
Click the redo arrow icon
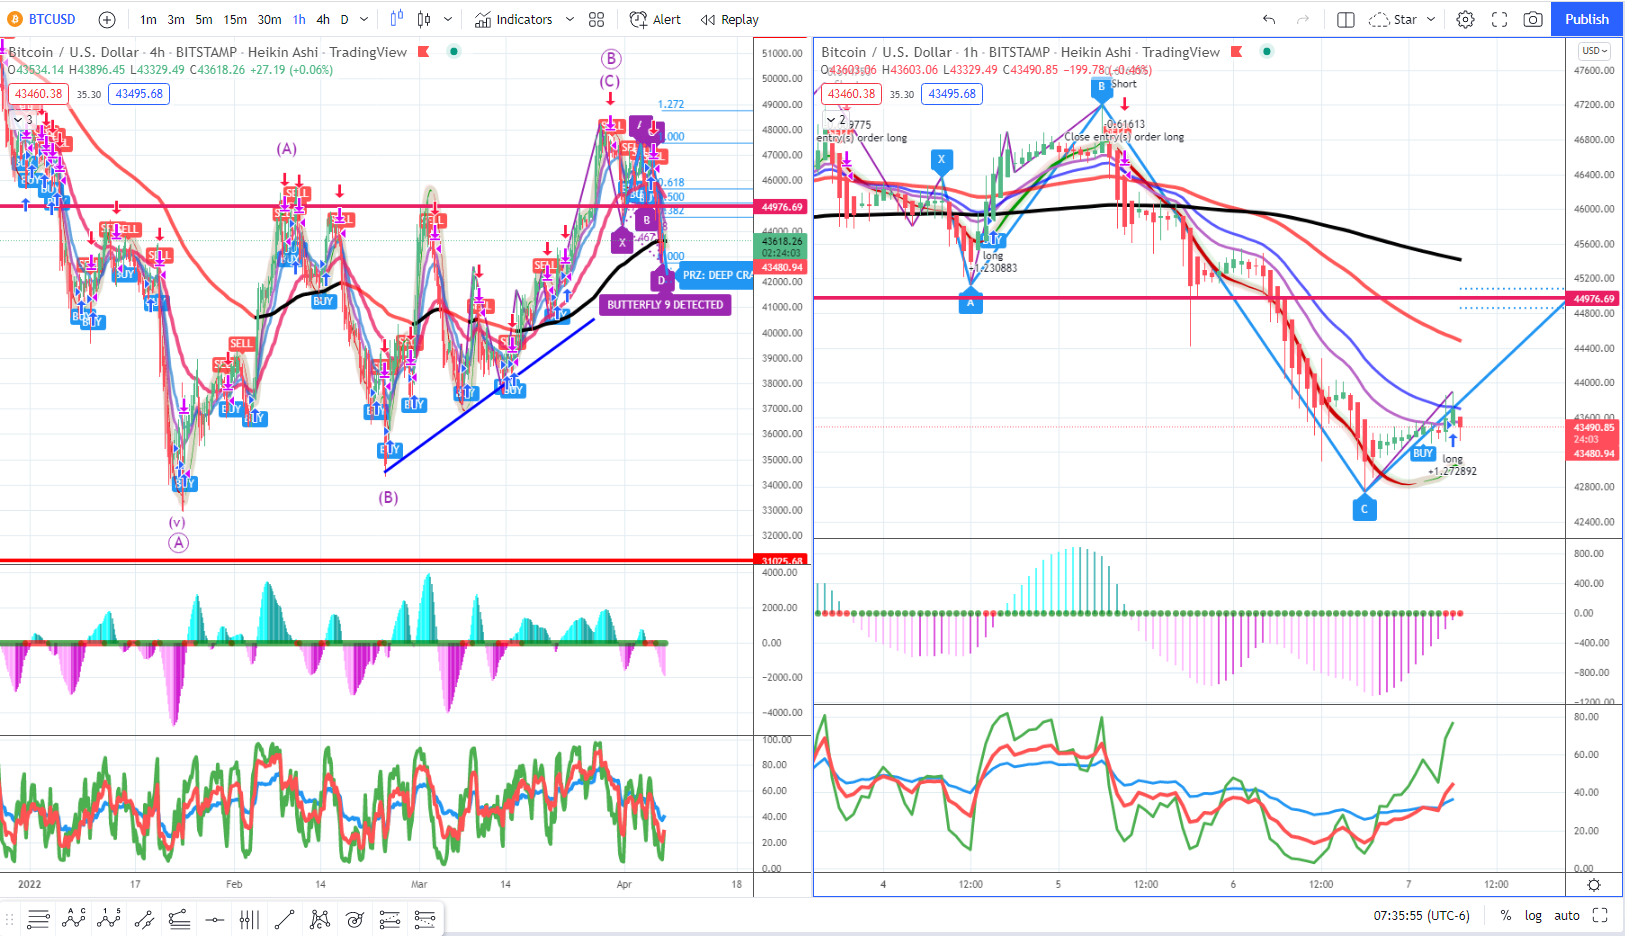1303,19
